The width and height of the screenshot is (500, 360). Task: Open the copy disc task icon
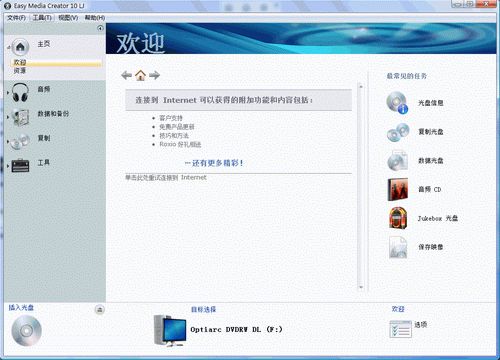point(398,132)
